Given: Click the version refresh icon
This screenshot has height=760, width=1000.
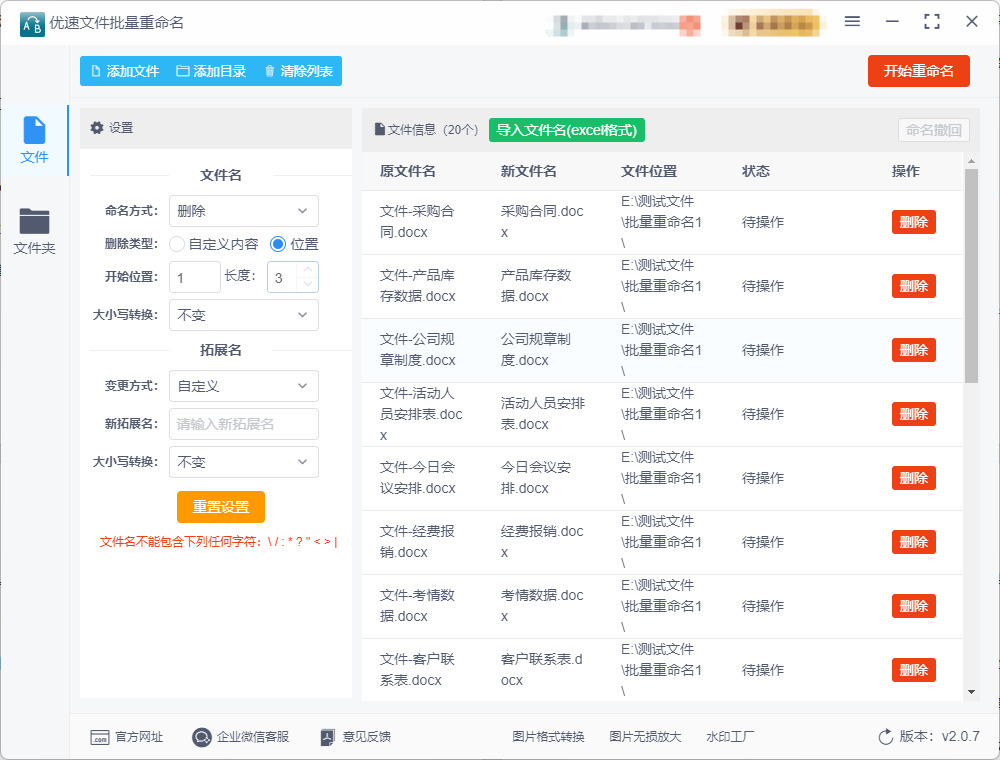Looking at the screenshot, I should click(886, 737).
